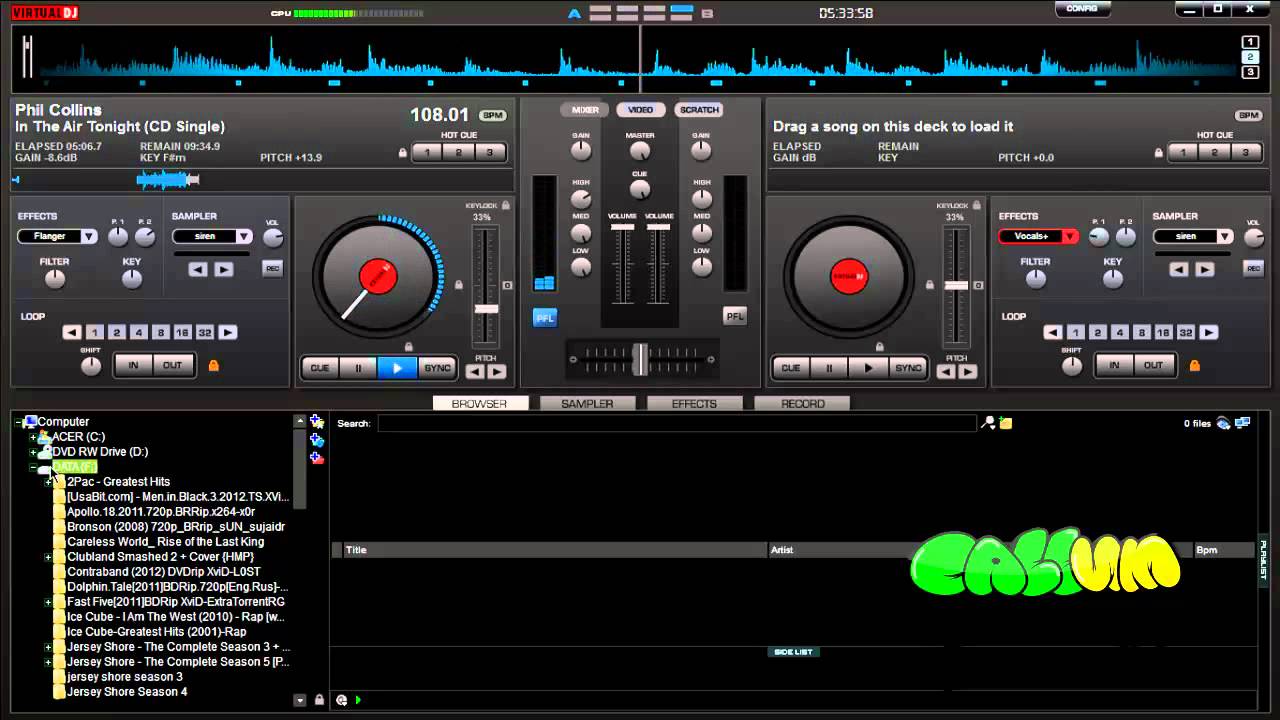Nudge left deck pitch up arrow
The image size is (1280, 720).
click(x=497, y=372)
